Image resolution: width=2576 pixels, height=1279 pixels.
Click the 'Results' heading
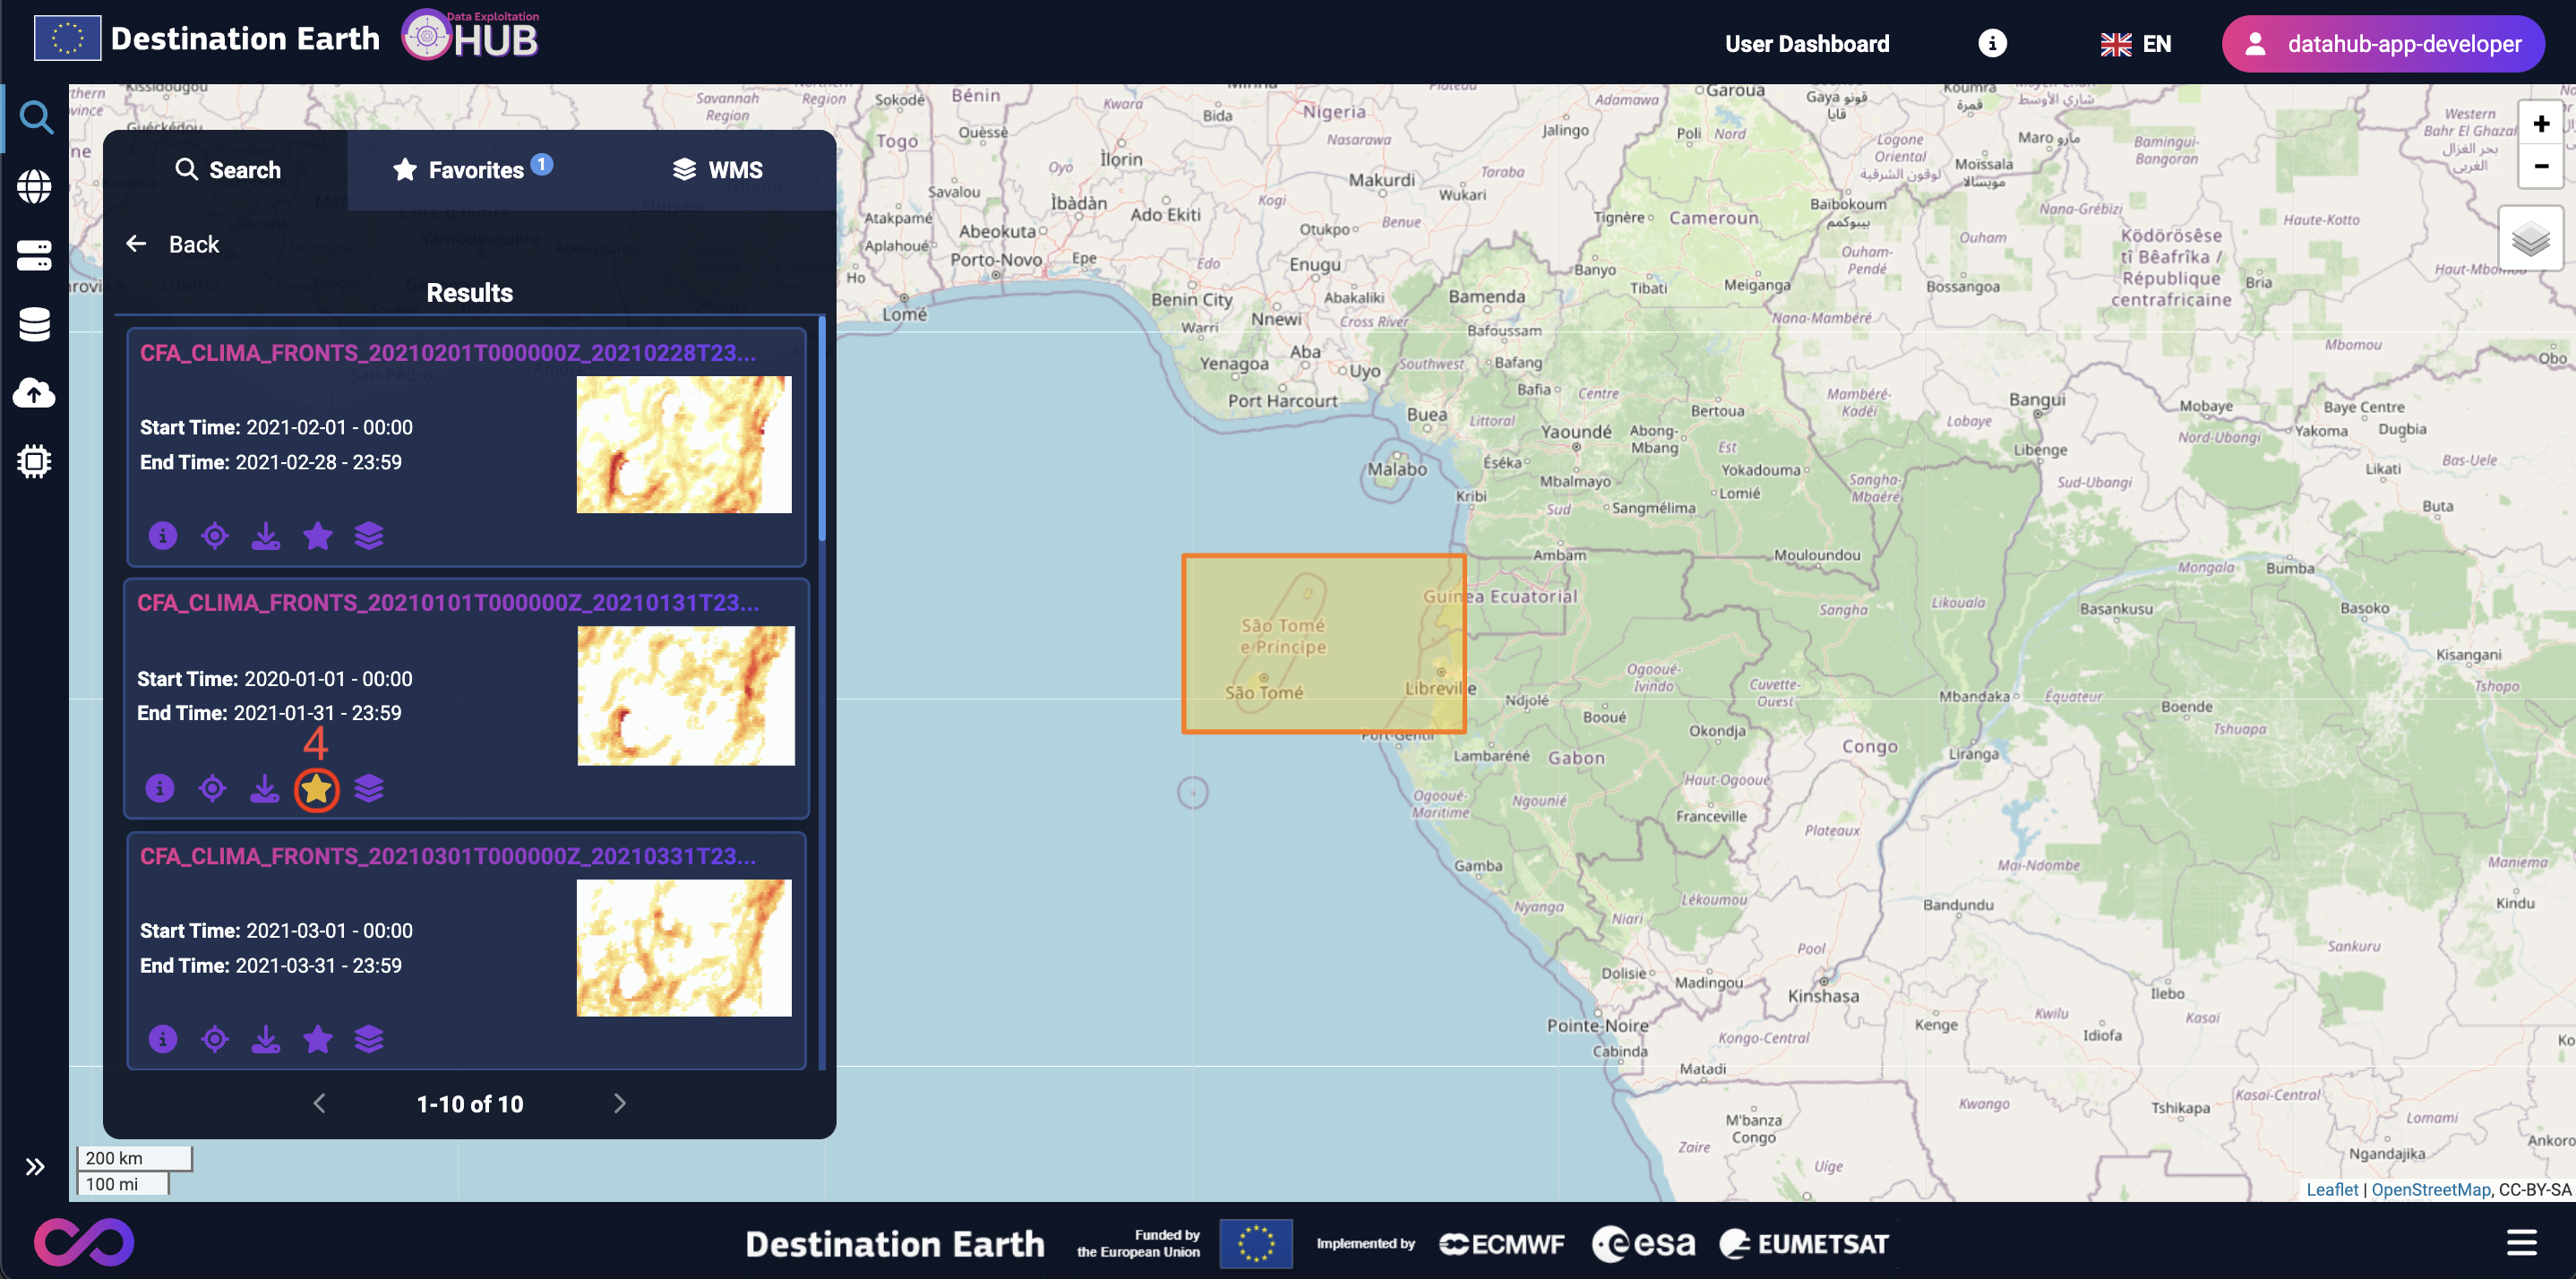click(x=469, y=293)
